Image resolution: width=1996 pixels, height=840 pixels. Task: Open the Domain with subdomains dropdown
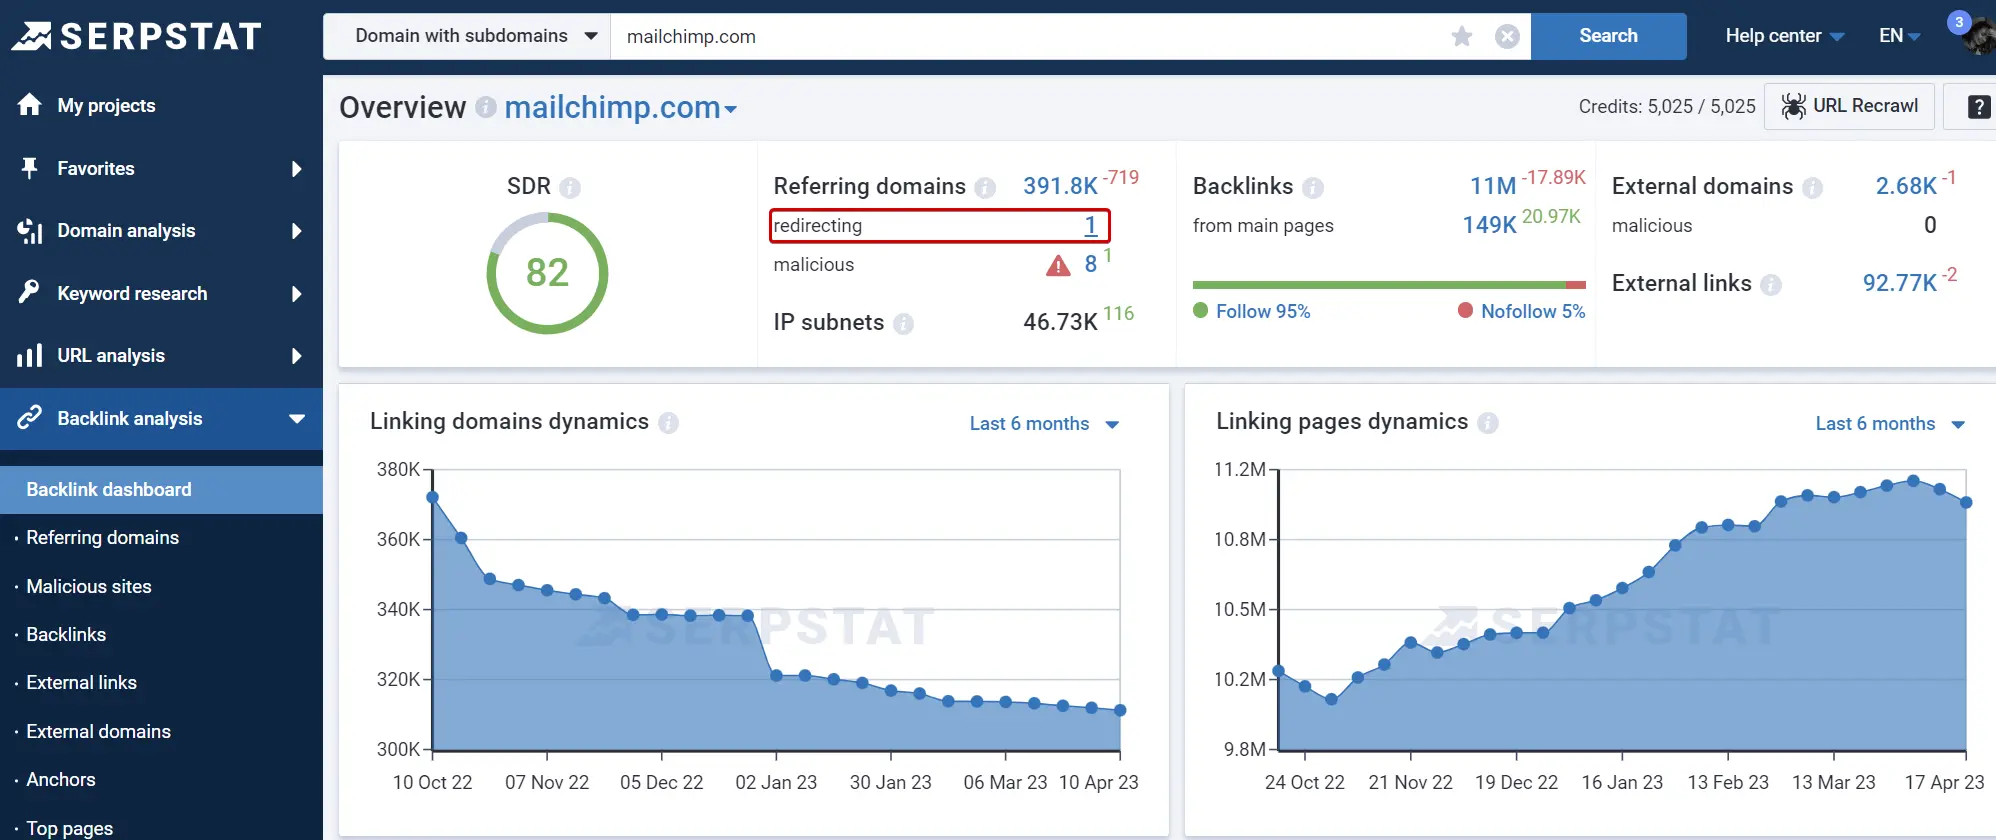(x=467, y=36)
